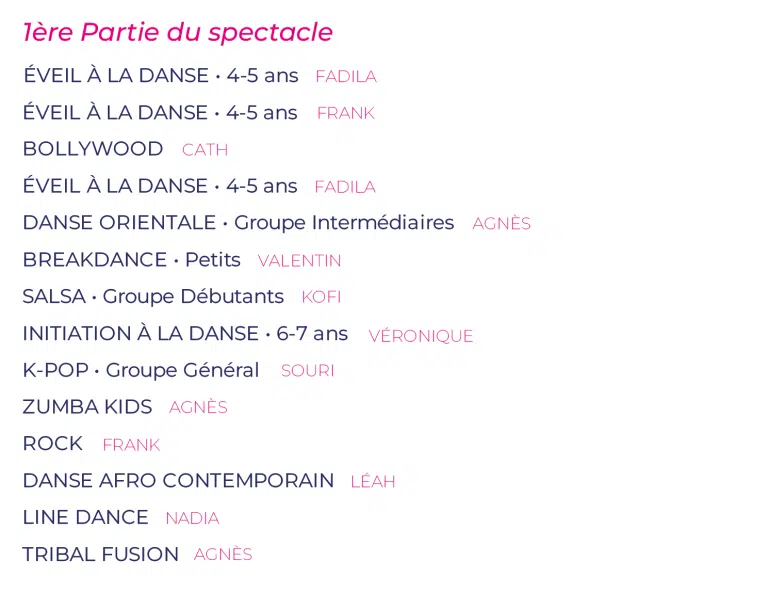Viewport: 768px width, 593px height.
Task: Select the K-POP Groupe Général entry
Action: 141,370
